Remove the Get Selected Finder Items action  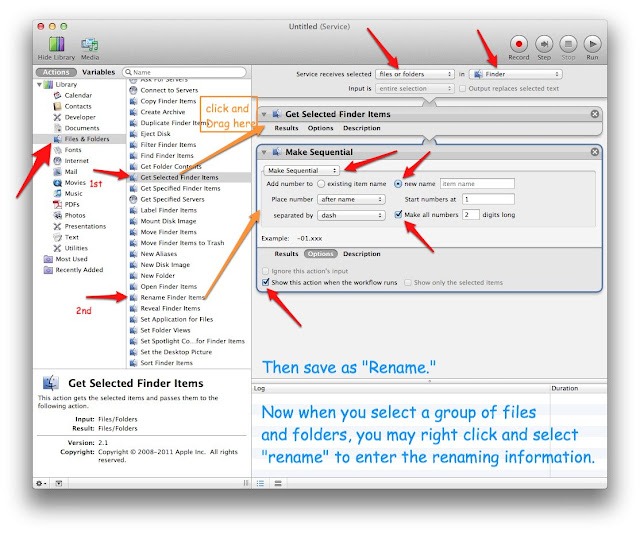coord(595,114)
